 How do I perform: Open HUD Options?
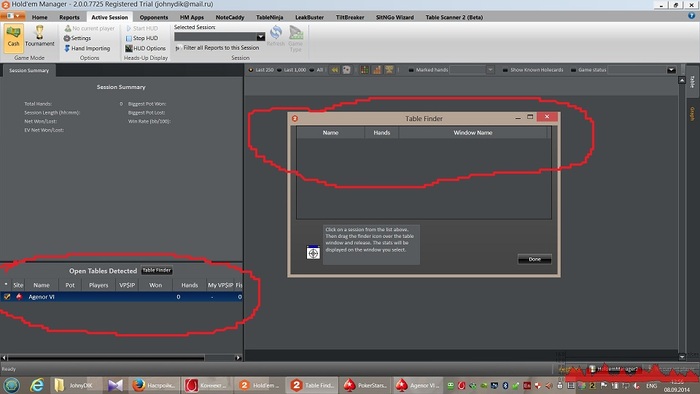click(145, 48)
